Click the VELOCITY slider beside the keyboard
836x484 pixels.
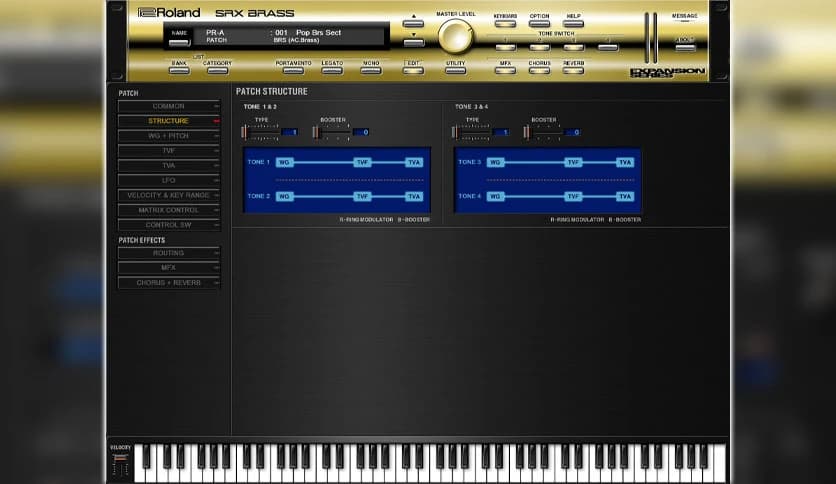pyautogui.click(x=120, y=464)
